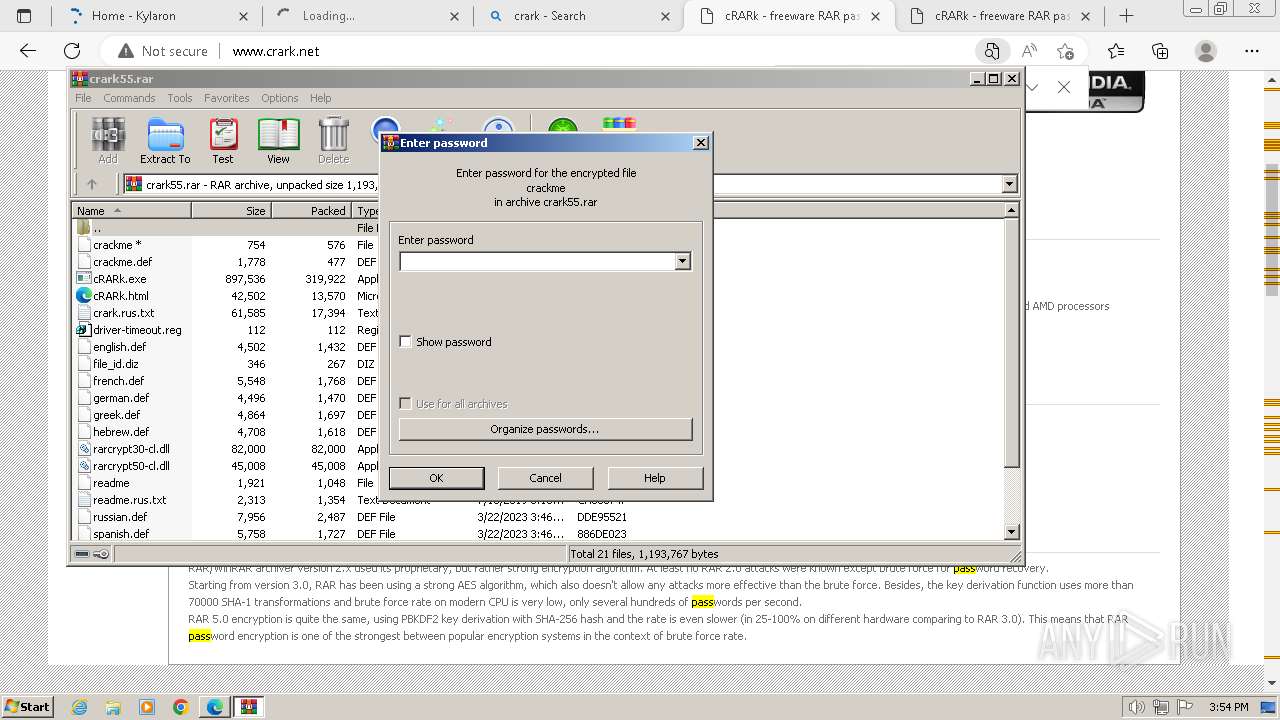
Task: Open Edge Collections icon
Action: (x=1160, y=51)
